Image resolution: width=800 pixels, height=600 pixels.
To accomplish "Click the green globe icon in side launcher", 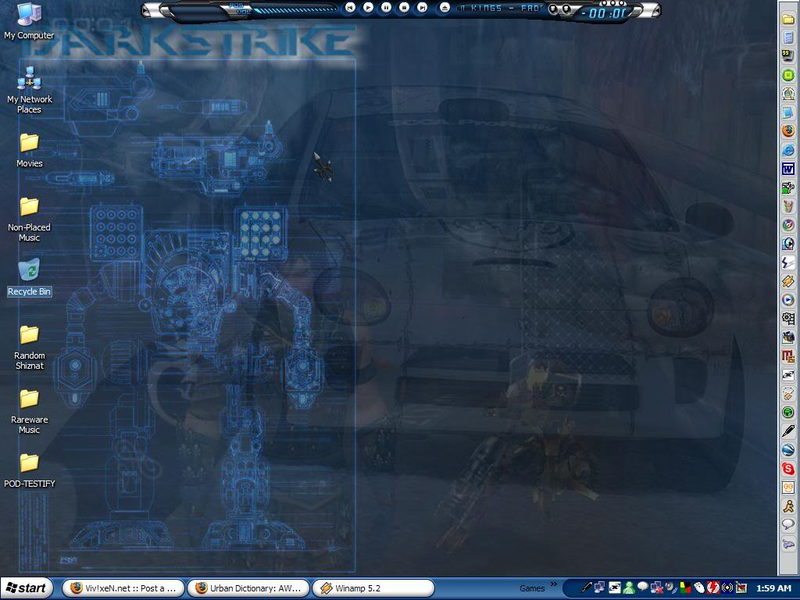I will click(788, 412).
